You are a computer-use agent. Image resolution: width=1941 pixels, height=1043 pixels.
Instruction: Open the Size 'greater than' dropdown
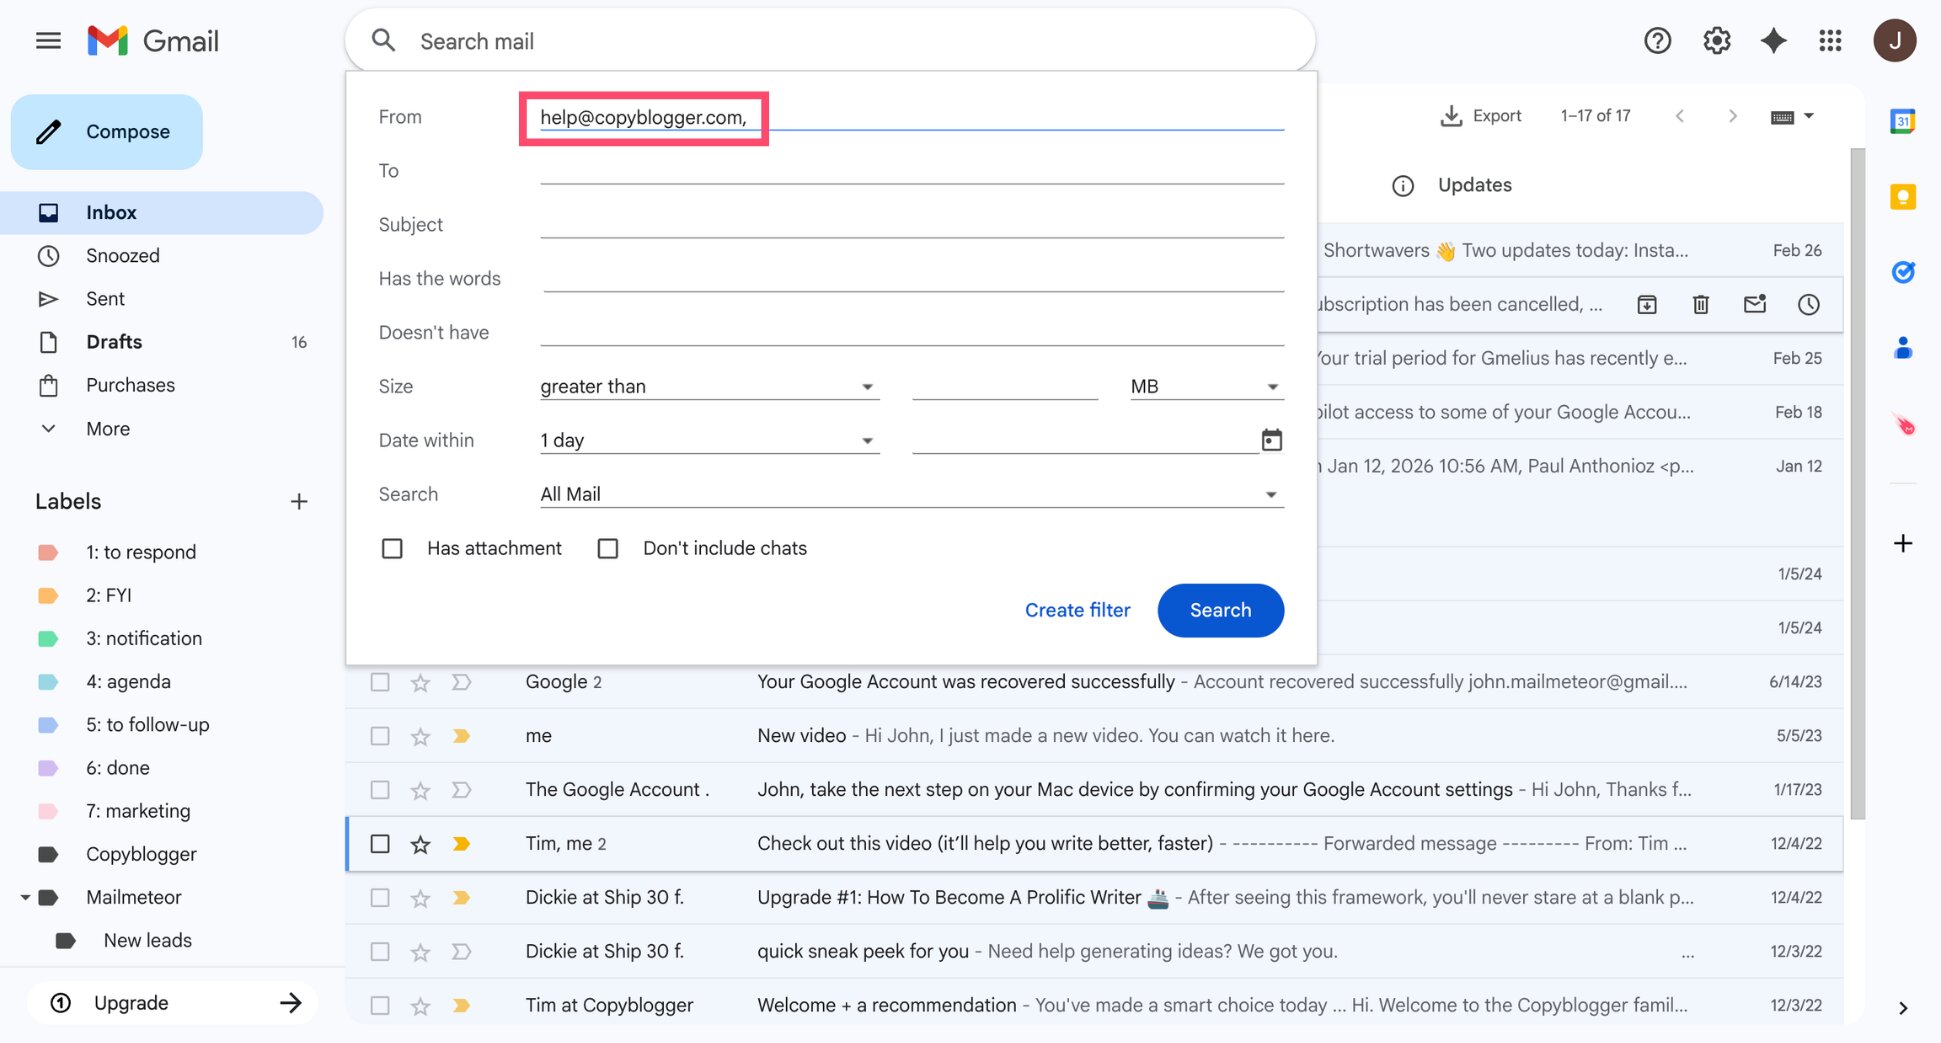[866, 386]
